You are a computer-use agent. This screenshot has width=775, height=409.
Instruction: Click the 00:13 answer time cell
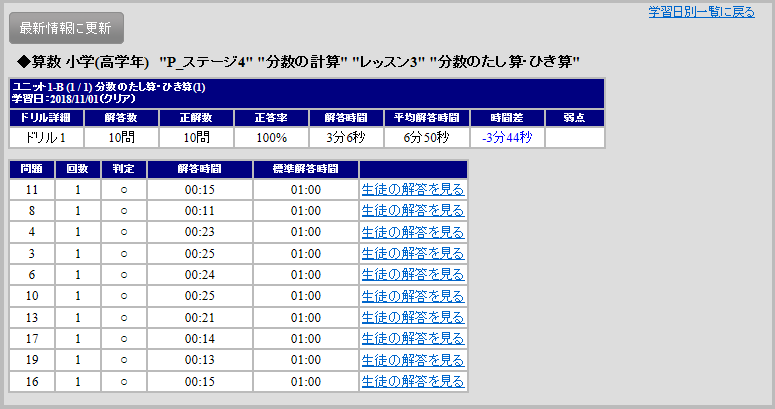[200, 360]
